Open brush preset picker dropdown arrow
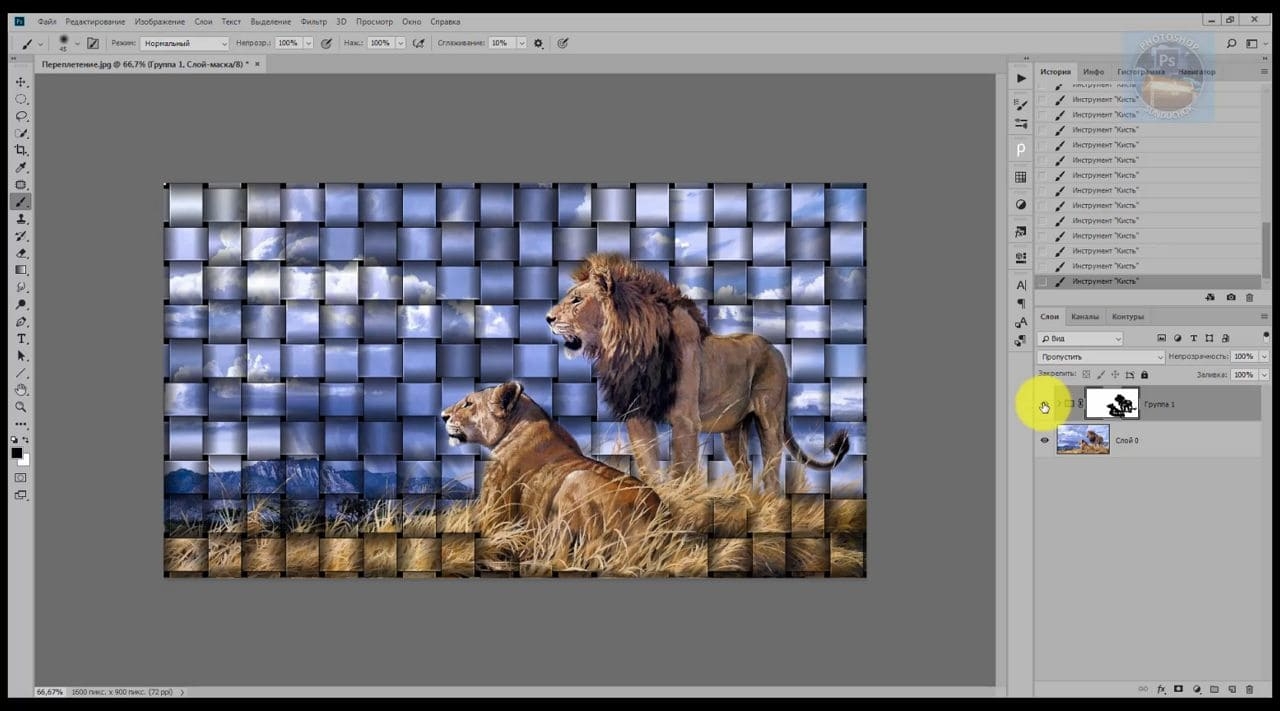The height and width of the screenshot is (711, 1280). [x=78, y=43]
